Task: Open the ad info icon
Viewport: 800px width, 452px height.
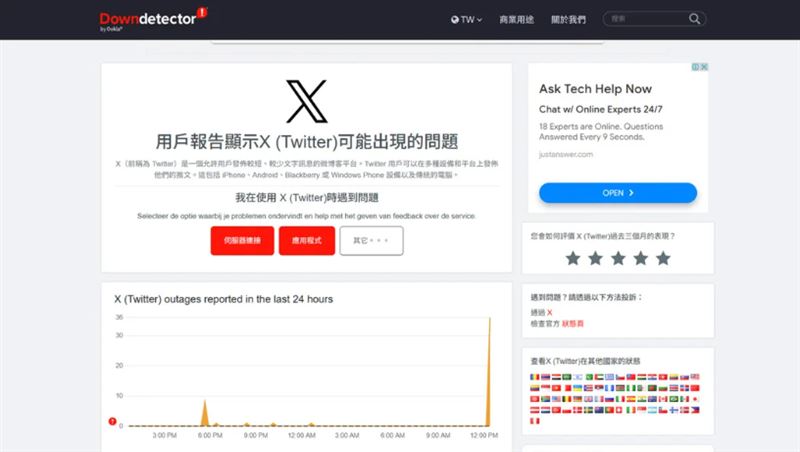Action: click(x=695, y=67)
